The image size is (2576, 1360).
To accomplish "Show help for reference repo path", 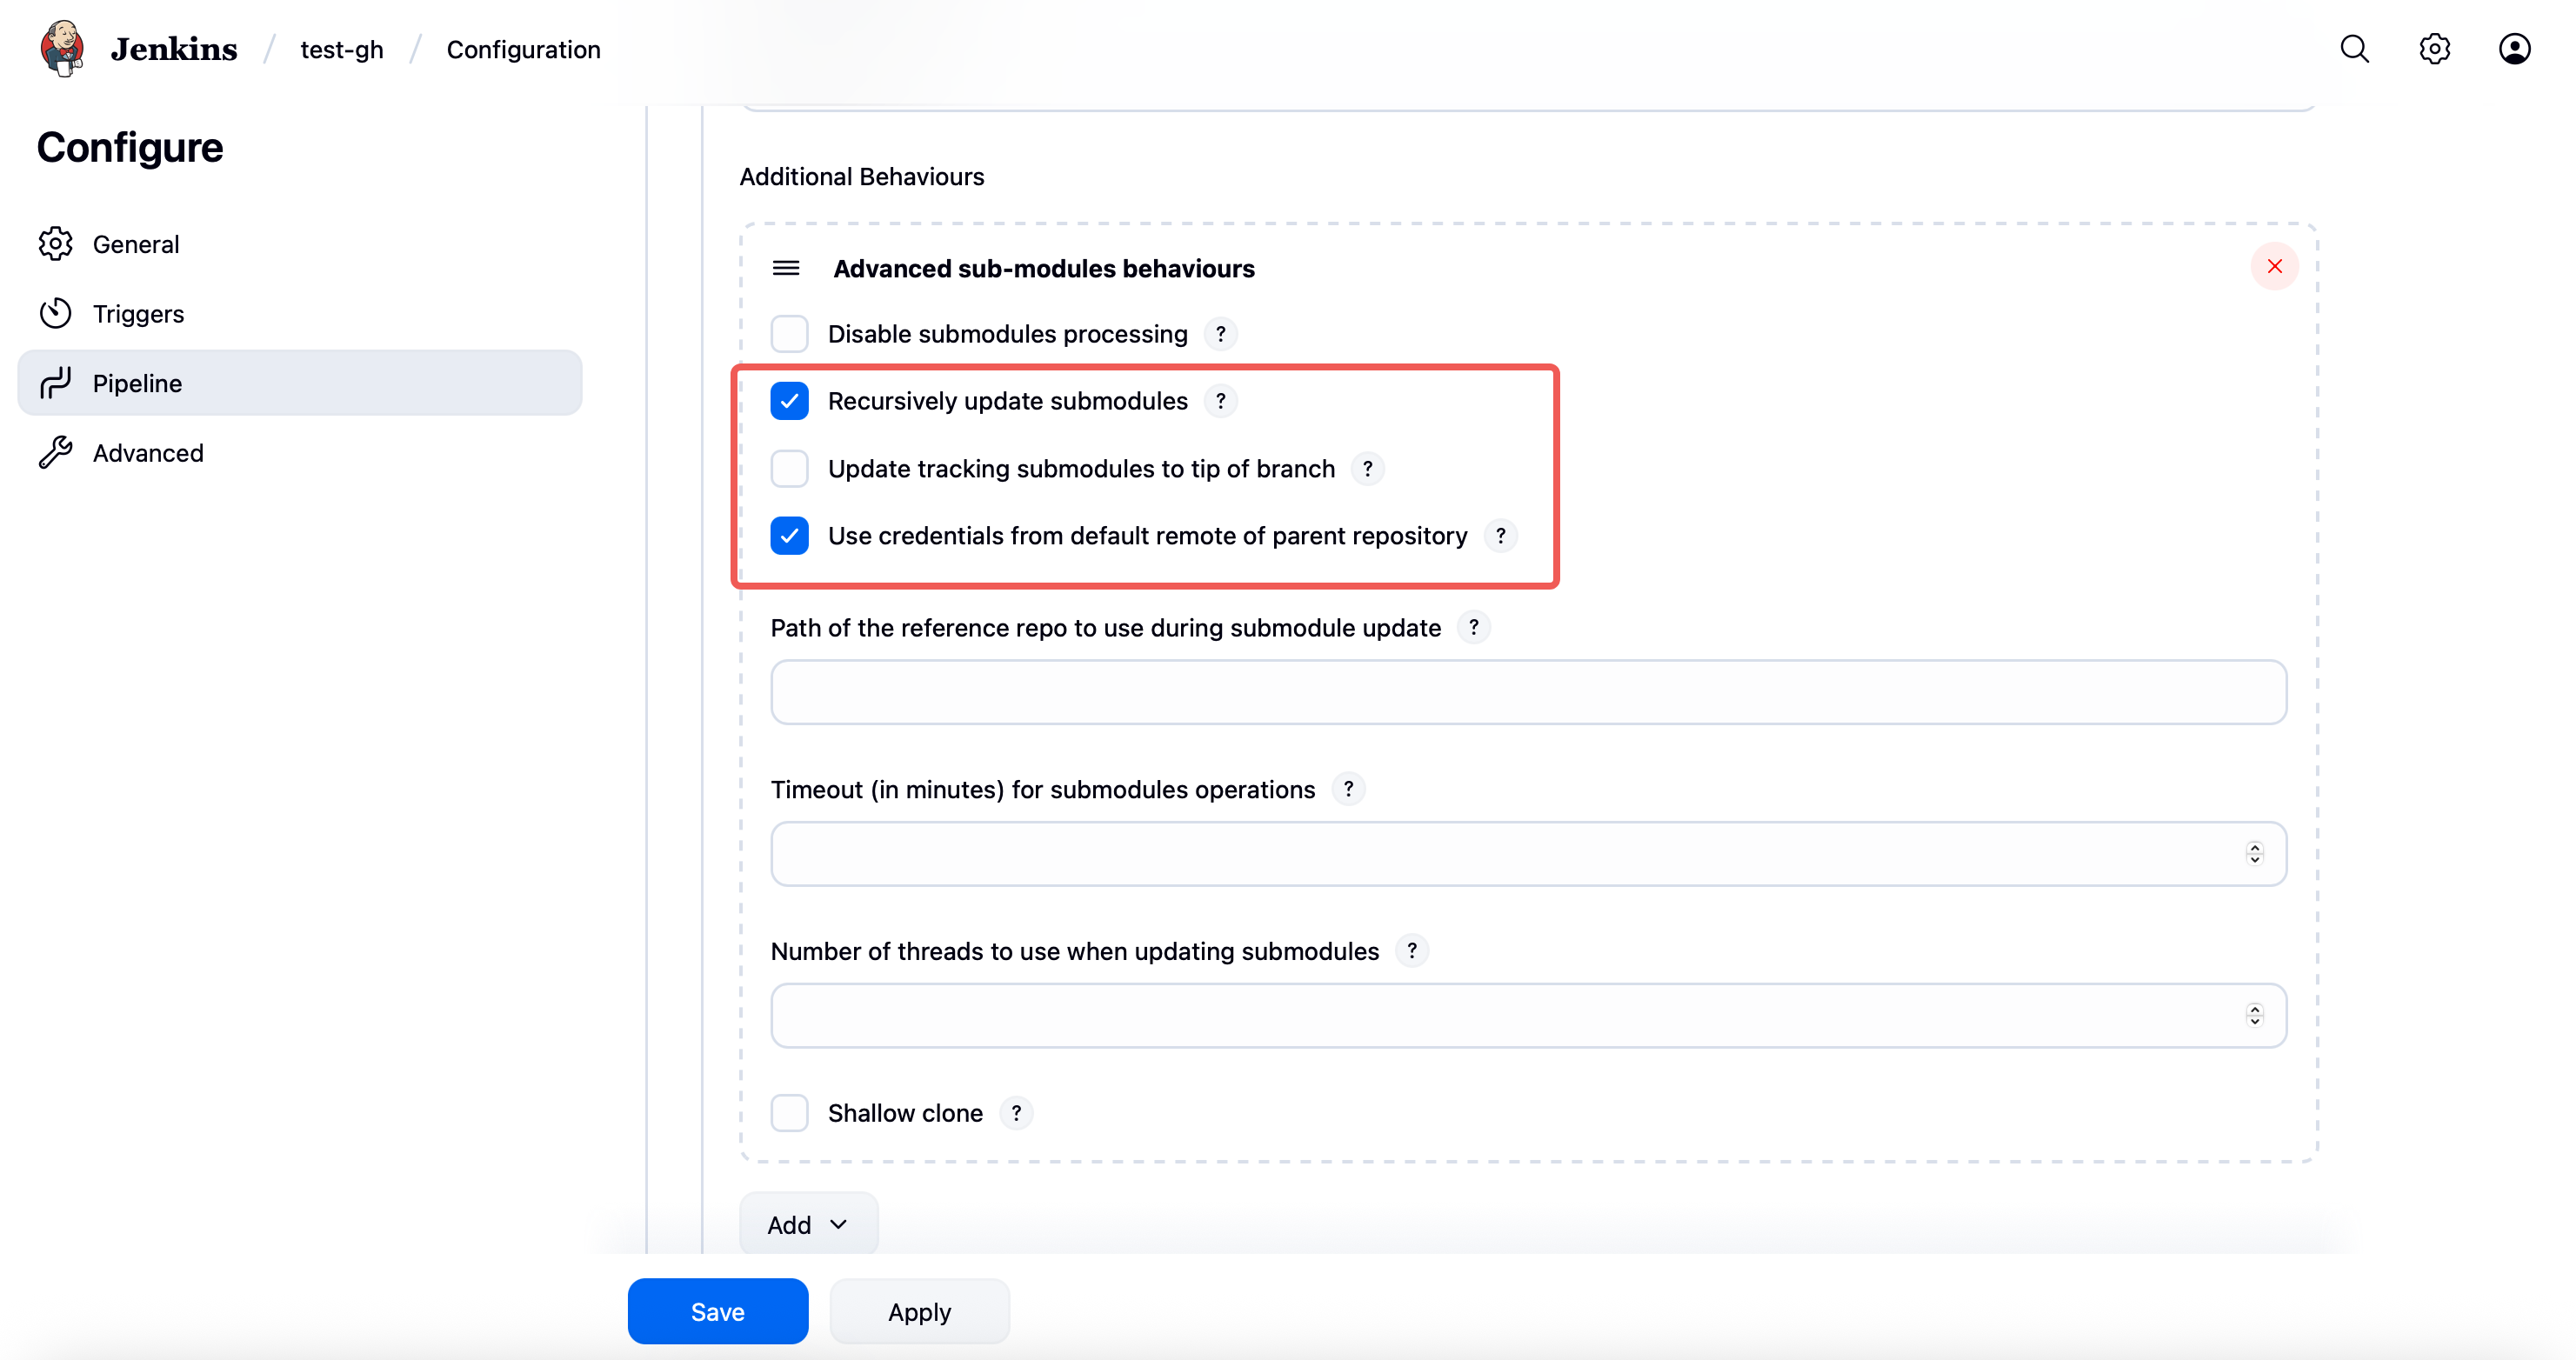I will point(1473,627).
